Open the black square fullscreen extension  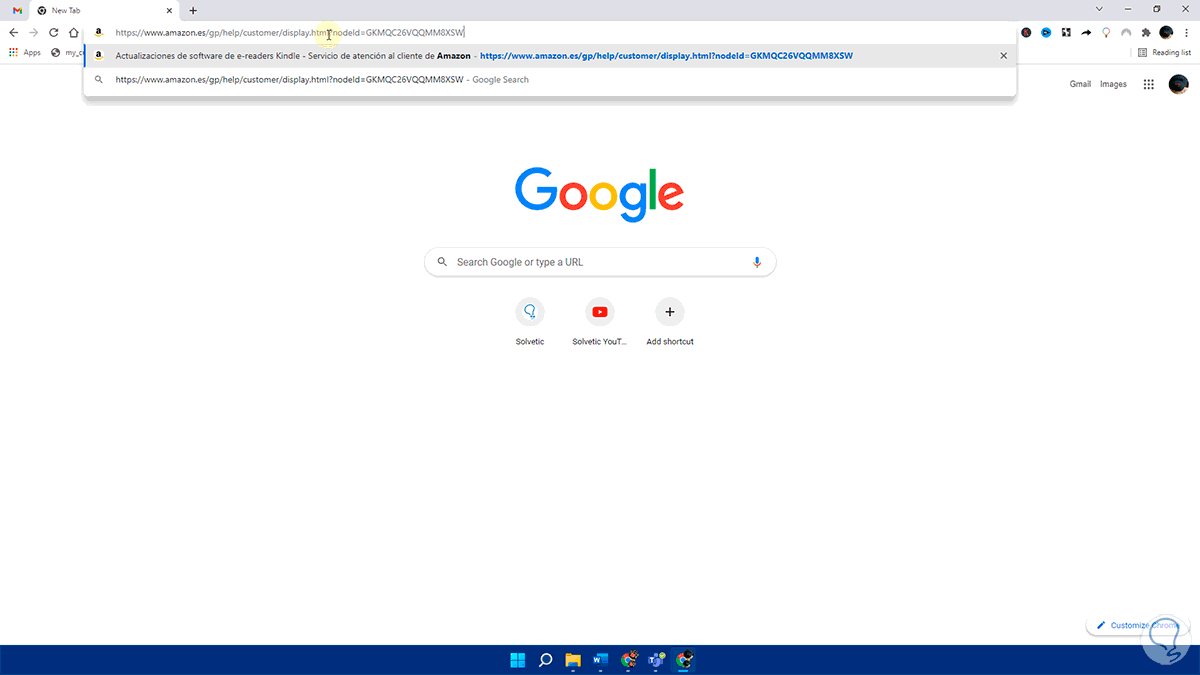click(x=1066, y=32)
